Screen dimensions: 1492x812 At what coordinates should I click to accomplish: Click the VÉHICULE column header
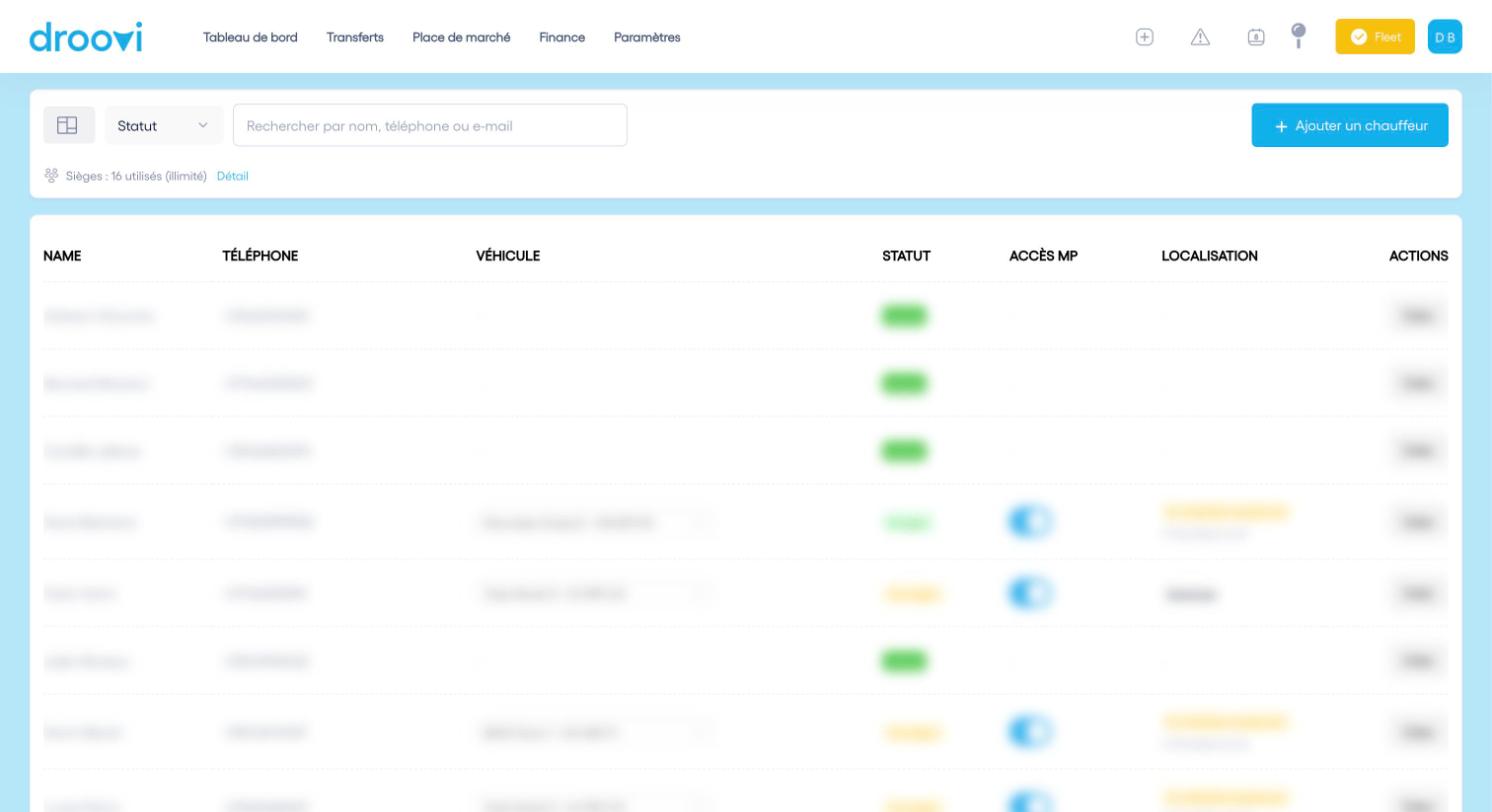click(508, 255)
